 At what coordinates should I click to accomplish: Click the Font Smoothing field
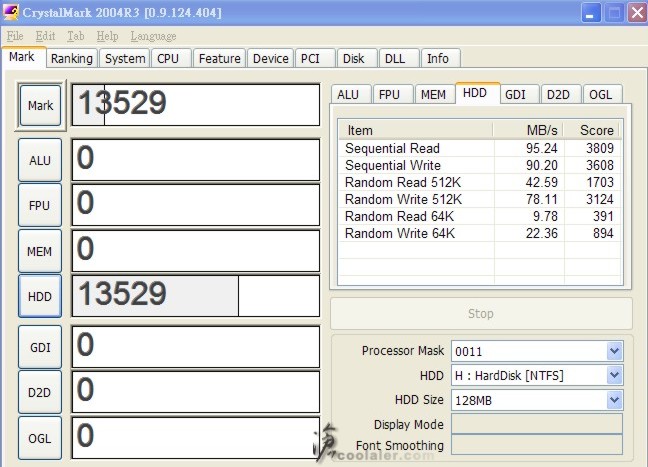tap(537, 445)
